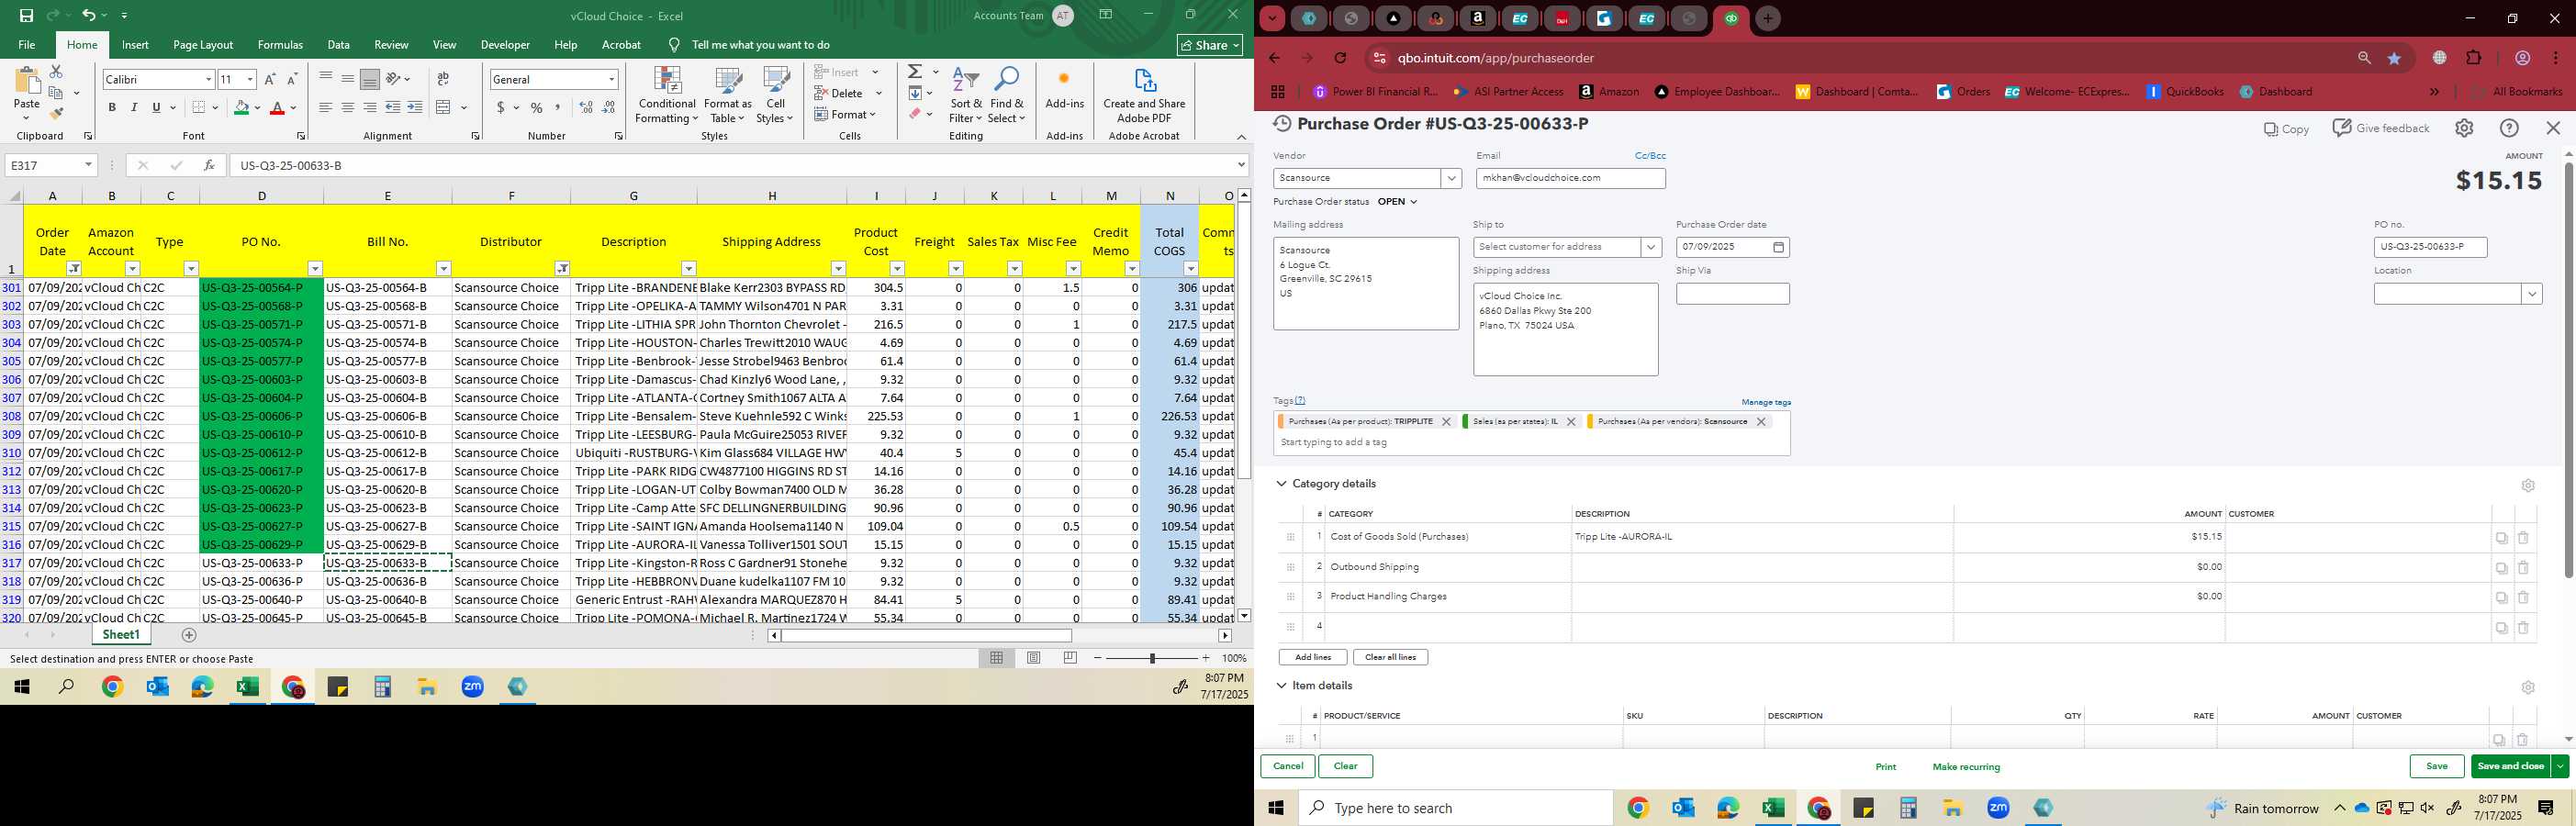Click the bookmark star in address bar
This screenshot has height=826, width=2576.
tap(2394, 58)
